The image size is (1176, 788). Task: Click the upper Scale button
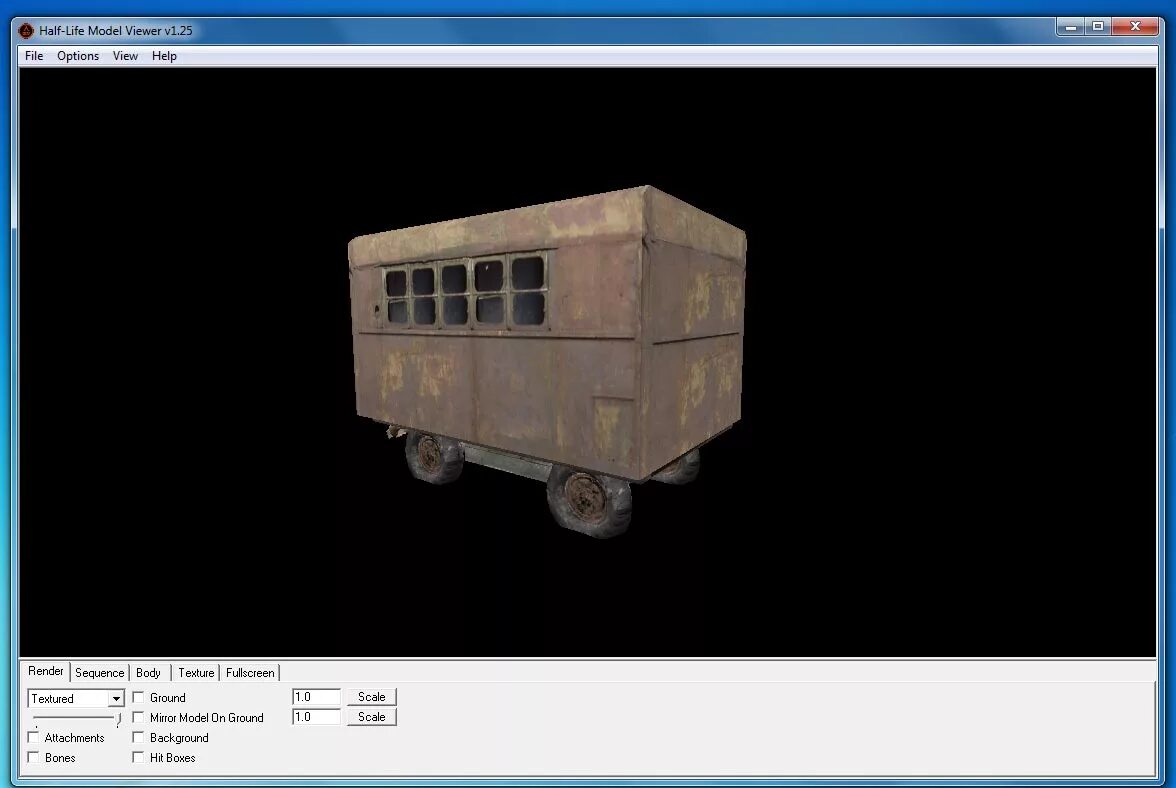point(371,697)
